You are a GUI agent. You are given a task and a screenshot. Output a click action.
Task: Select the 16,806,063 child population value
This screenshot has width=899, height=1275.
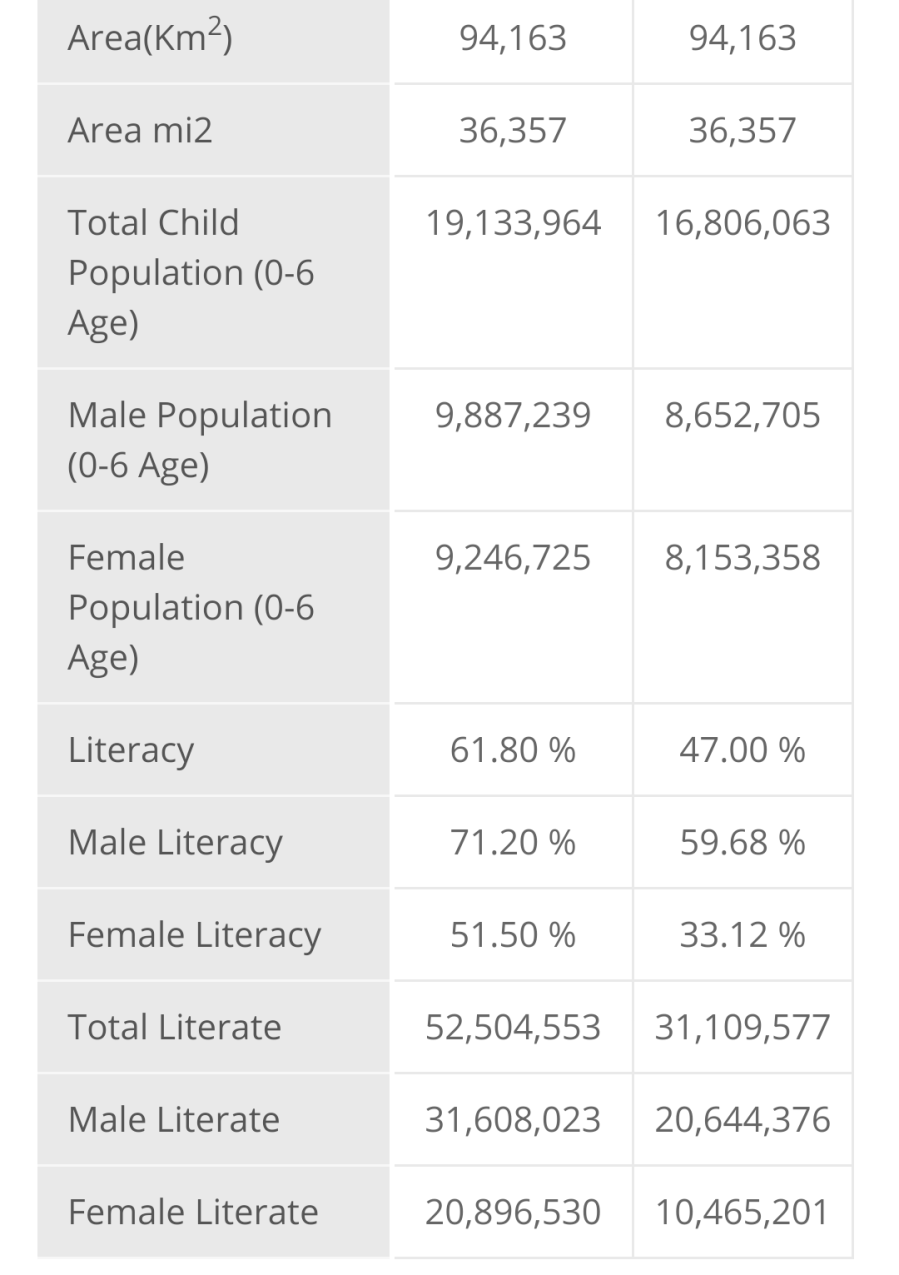[x=742, y=223]
